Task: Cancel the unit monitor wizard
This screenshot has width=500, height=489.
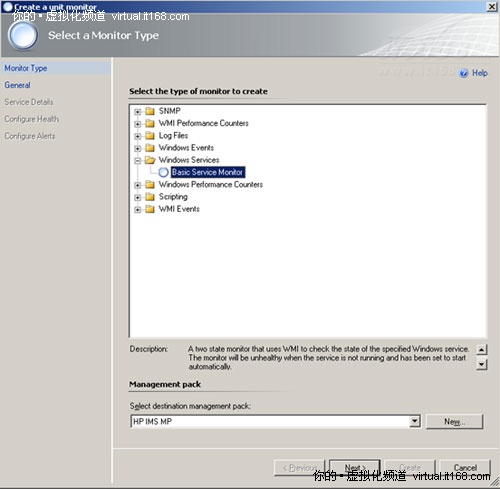Action: click(465, 468)
